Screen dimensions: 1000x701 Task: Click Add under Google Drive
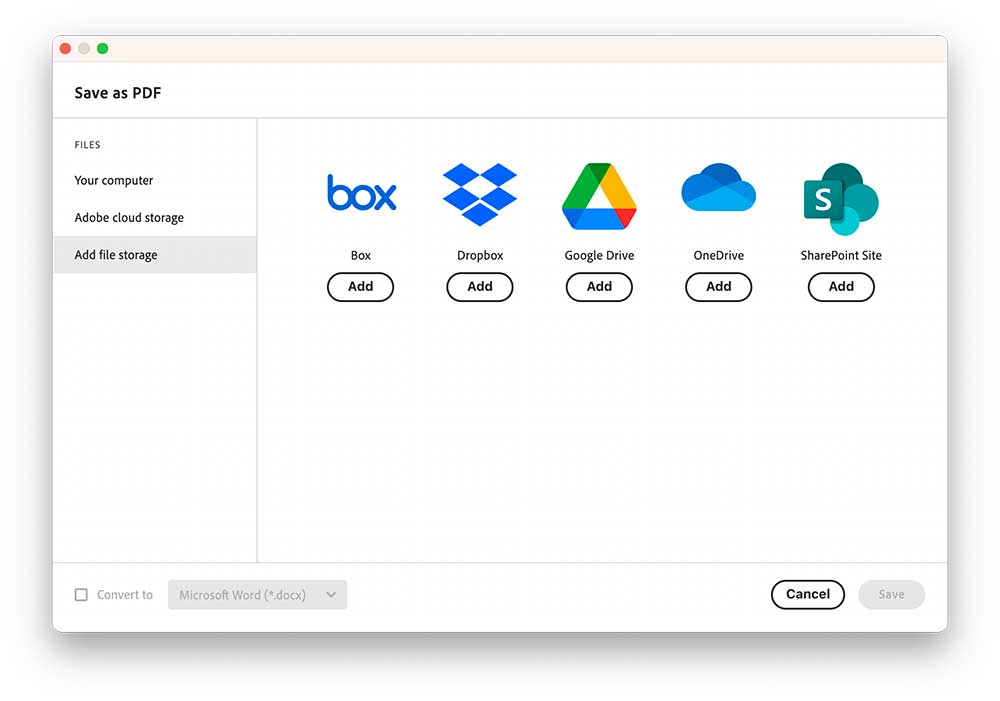pos(599,286)
